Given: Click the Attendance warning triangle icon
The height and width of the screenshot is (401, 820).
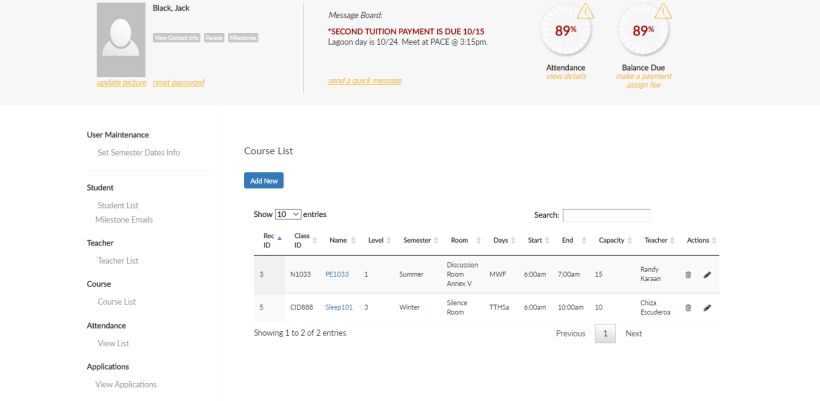Looking at the screenshot, I should [x=585, y=12].
